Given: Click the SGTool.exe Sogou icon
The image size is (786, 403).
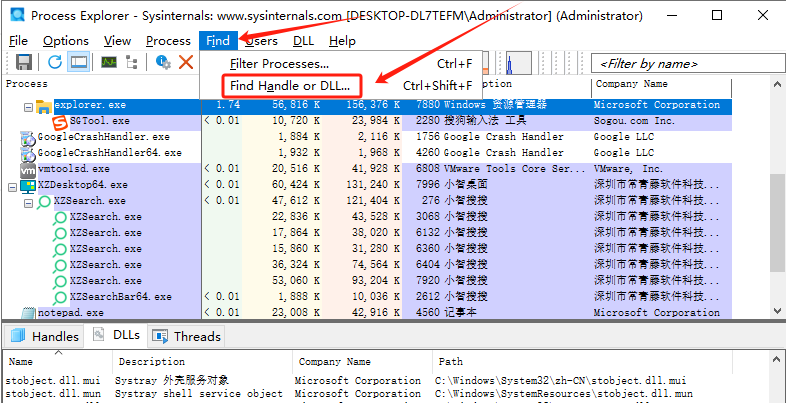Looking at the screenshot, I should click(x=61, y=122).
